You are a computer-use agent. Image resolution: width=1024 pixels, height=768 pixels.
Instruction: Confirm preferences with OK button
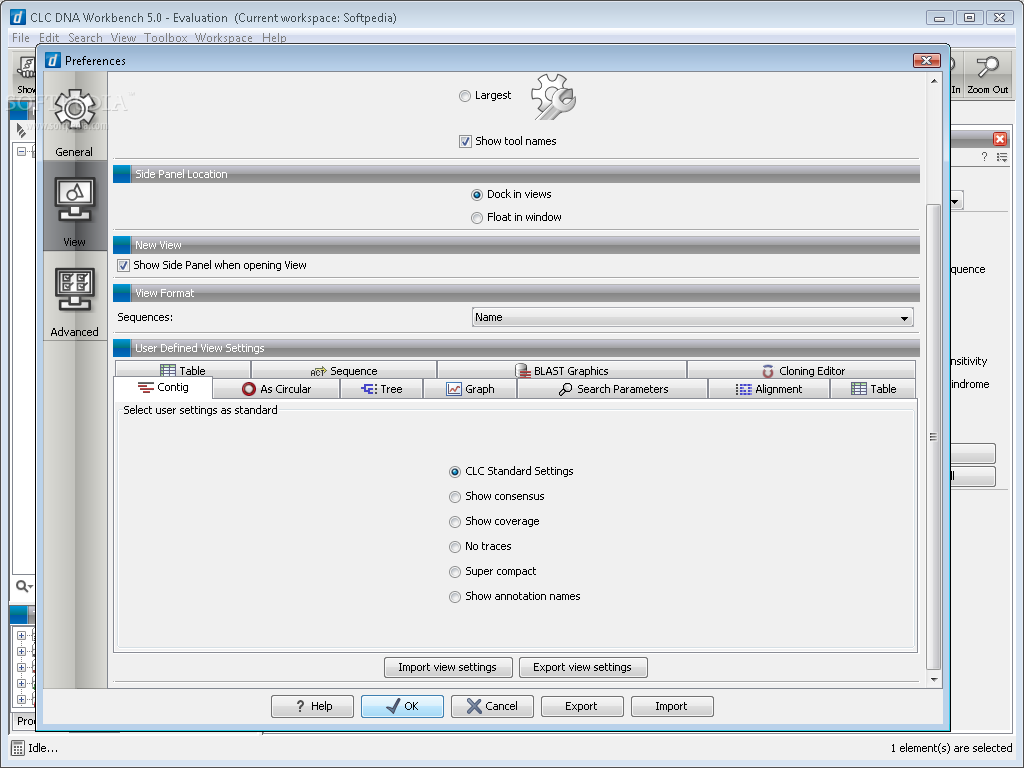(x=402, y=706)
